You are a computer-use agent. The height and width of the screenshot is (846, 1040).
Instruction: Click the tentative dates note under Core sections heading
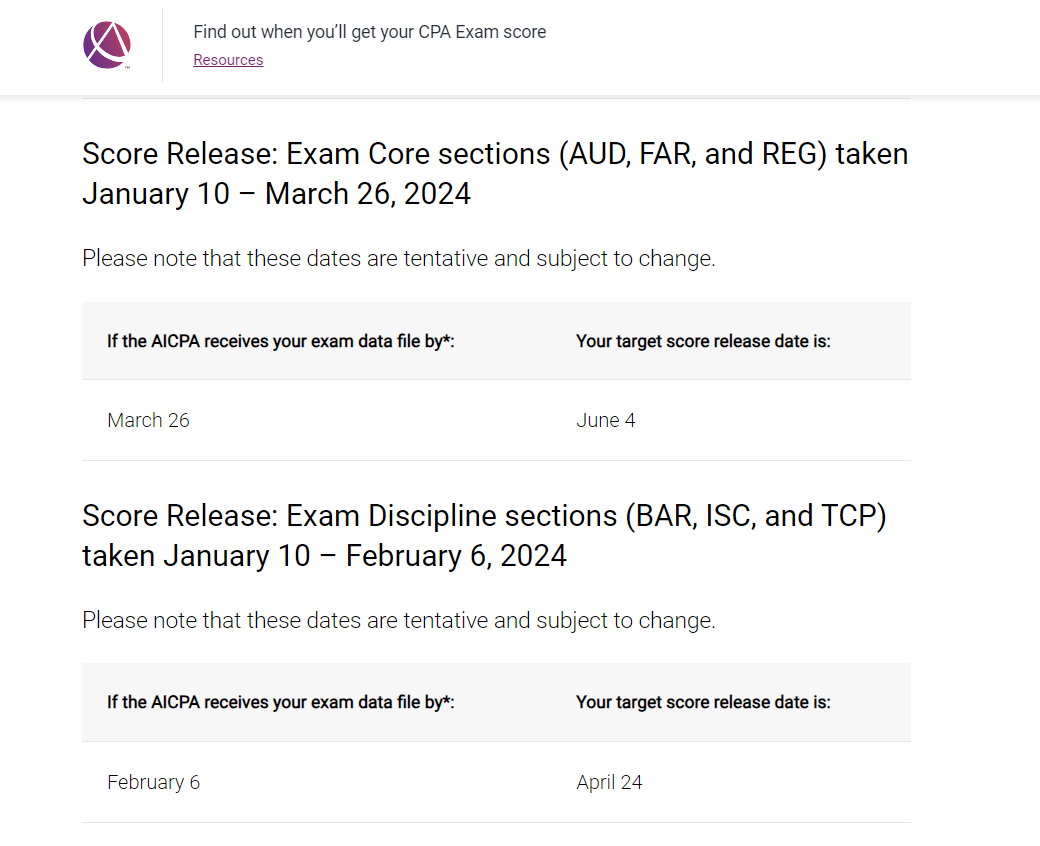[x=398, y=259]
